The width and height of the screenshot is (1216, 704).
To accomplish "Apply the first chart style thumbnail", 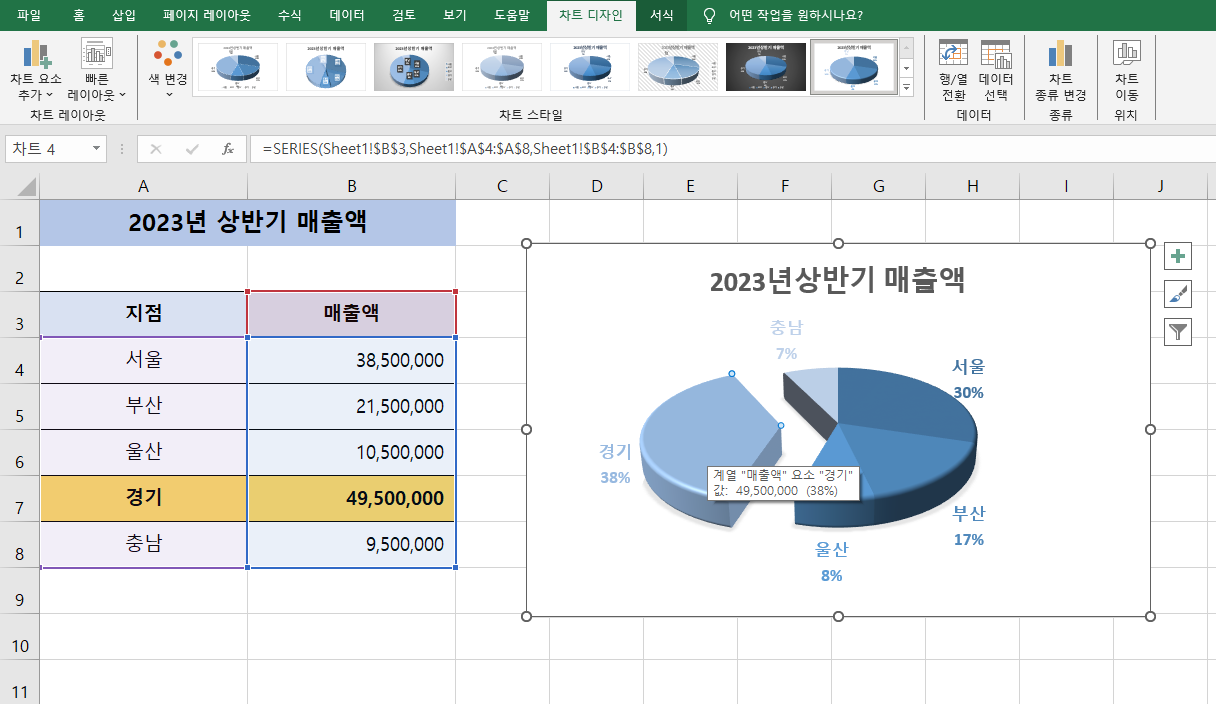I will coord(238,67).
